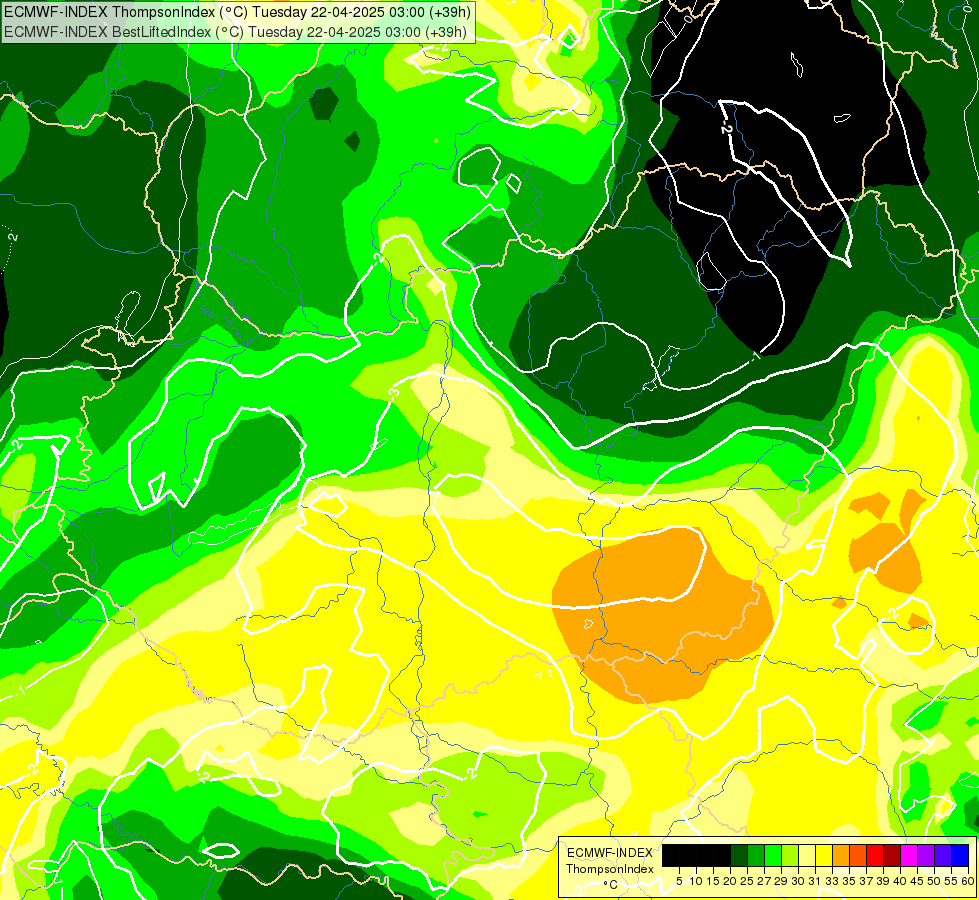
Task: Select the violet 45–50 legend swatch
Action: 927,856
